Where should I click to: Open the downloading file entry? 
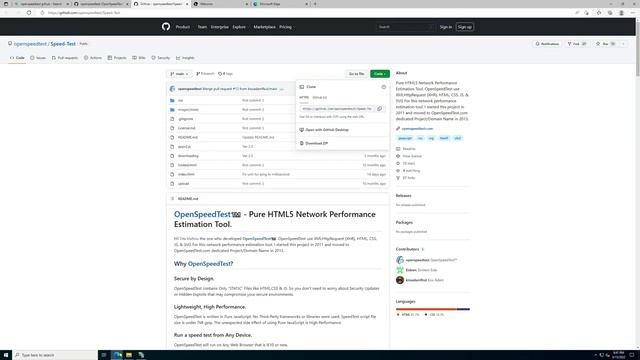(188, 156)
